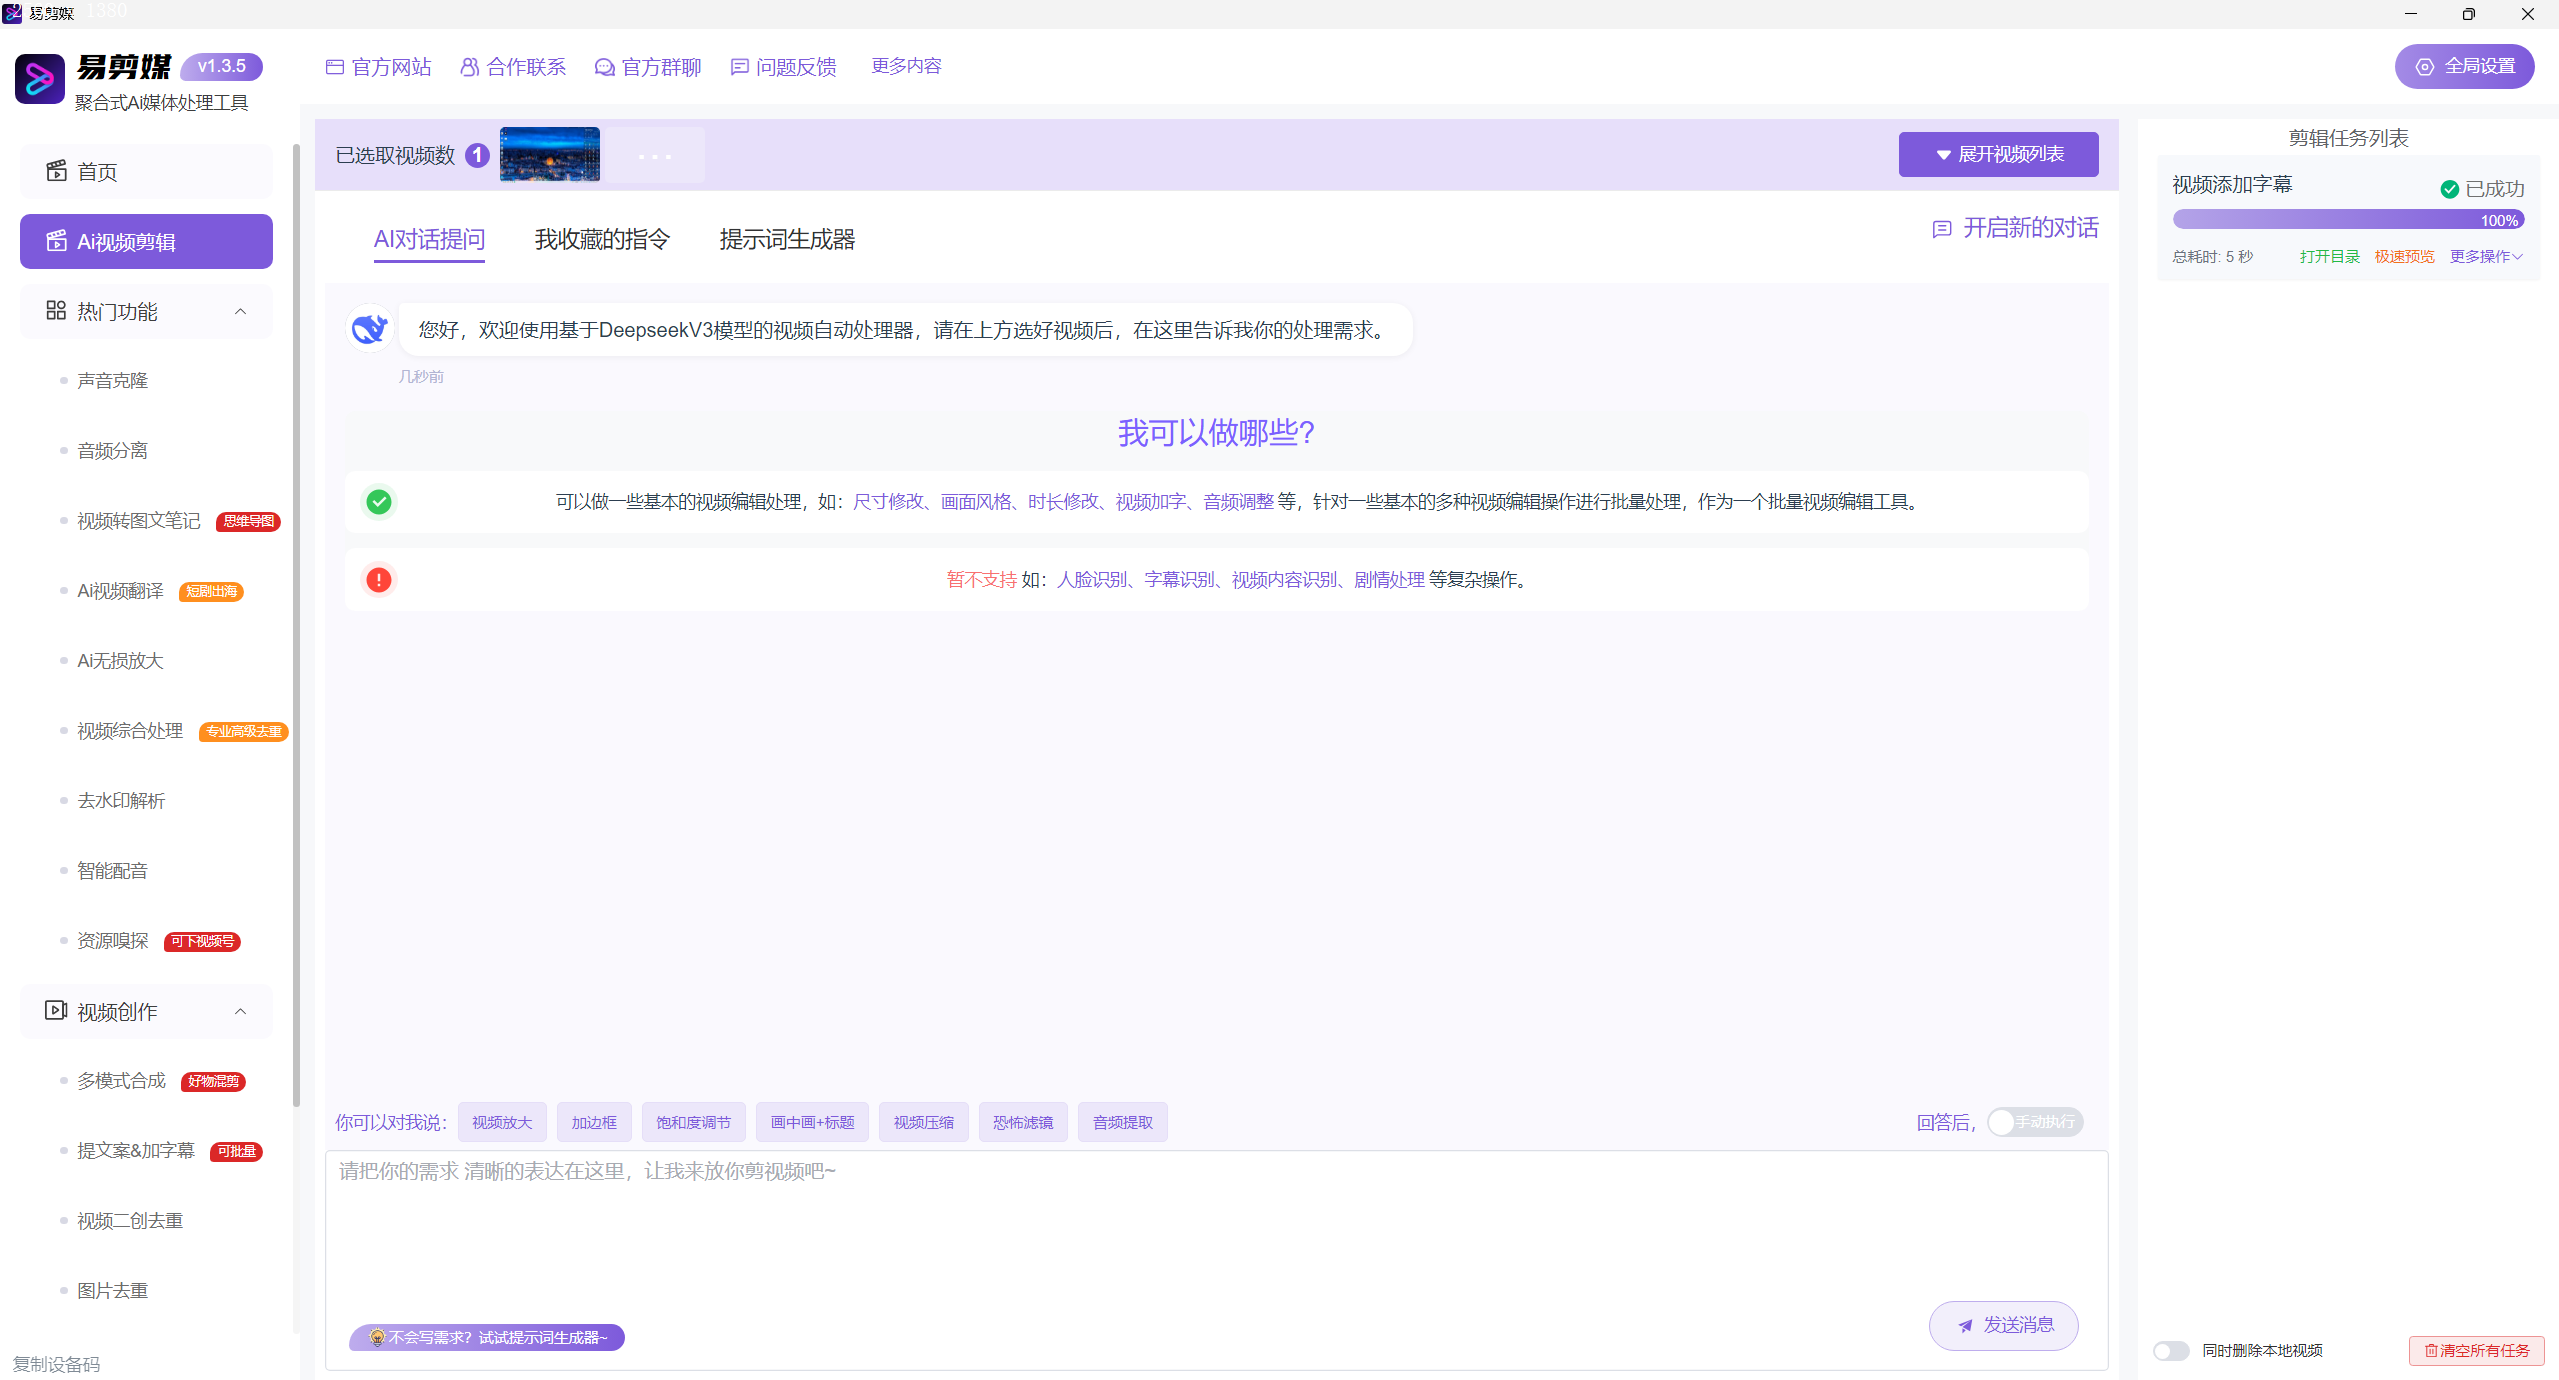
Task: Open the 更多操作 dropdown
Action: click(x=2485, y=257)
